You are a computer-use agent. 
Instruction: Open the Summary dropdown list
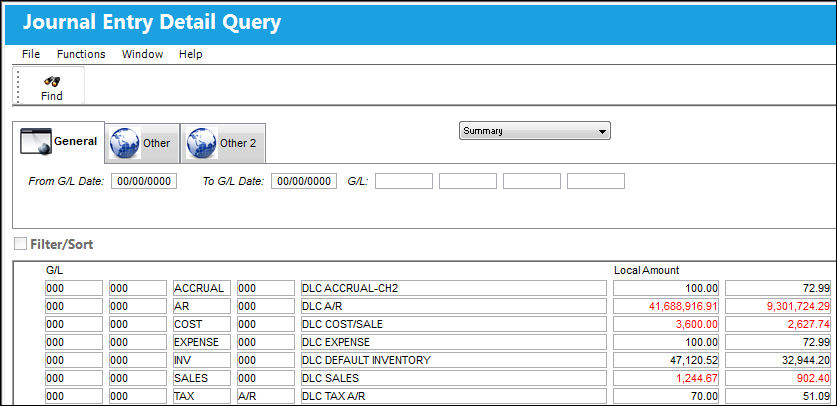coord(534,131)
